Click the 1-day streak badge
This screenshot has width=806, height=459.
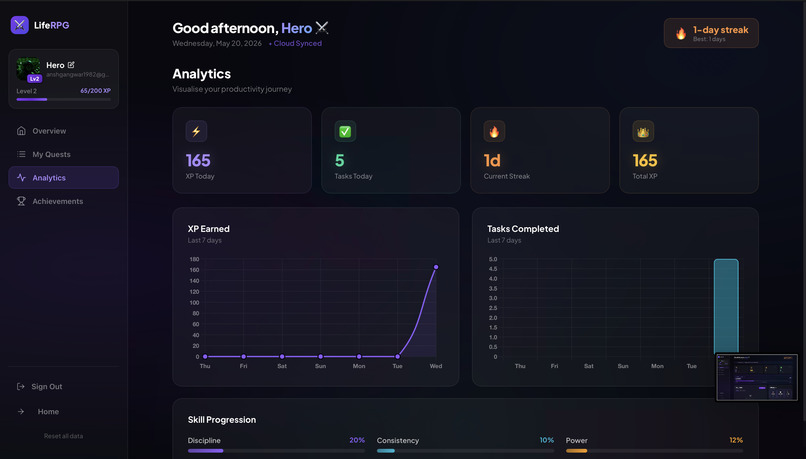[x=711, y=33]
